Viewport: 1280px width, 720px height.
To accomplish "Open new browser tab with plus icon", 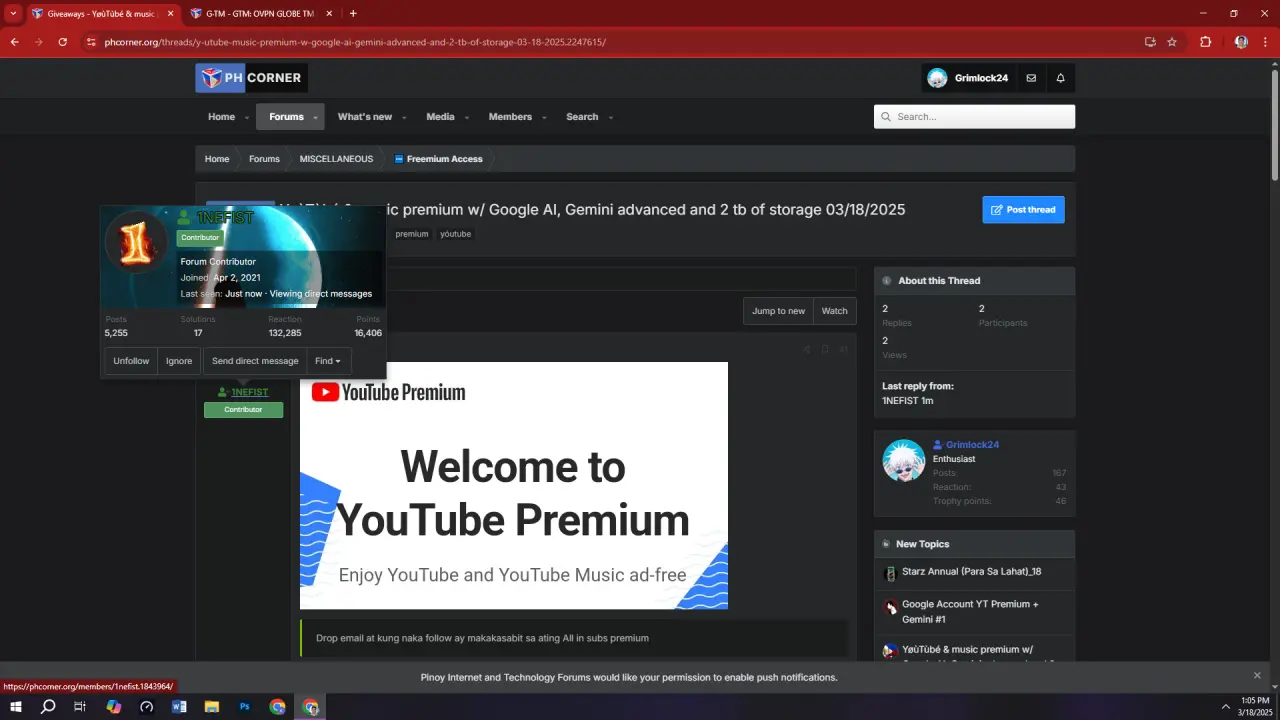I will [x=353, y=13].
